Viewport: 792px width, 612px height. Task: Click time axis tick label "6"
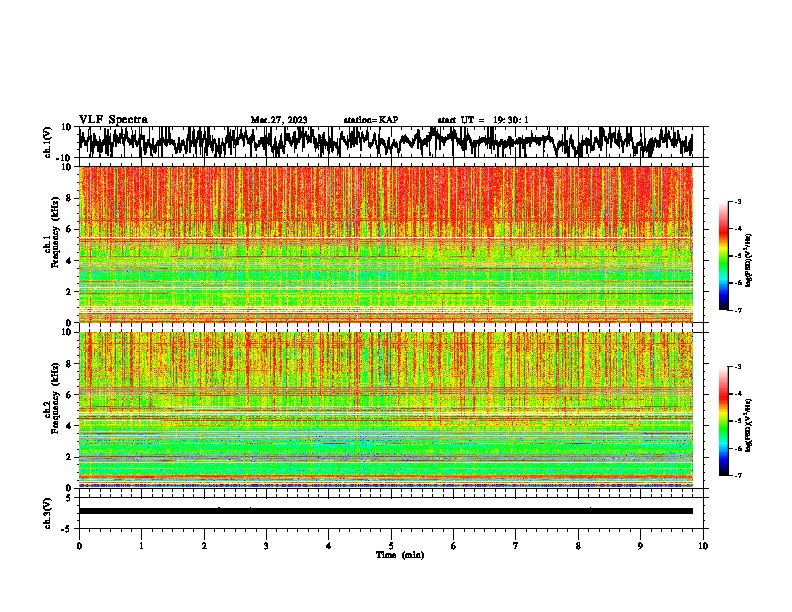pyautogui.click(x=454, y=546)
